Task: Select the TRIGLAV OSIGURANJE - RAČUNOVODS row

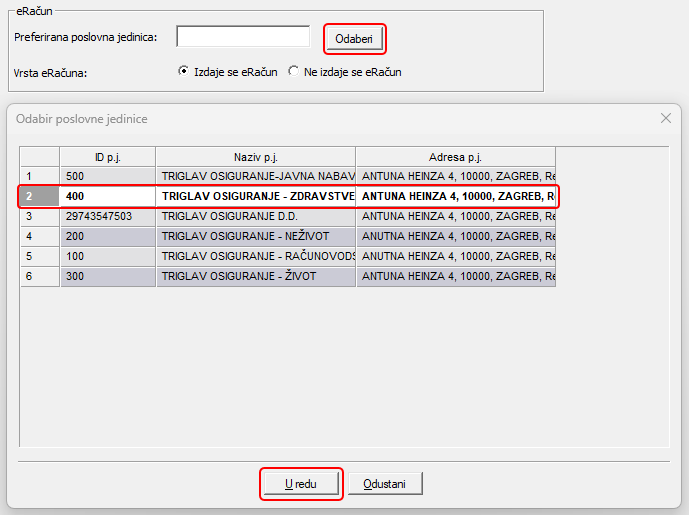Action: point(255,256)
